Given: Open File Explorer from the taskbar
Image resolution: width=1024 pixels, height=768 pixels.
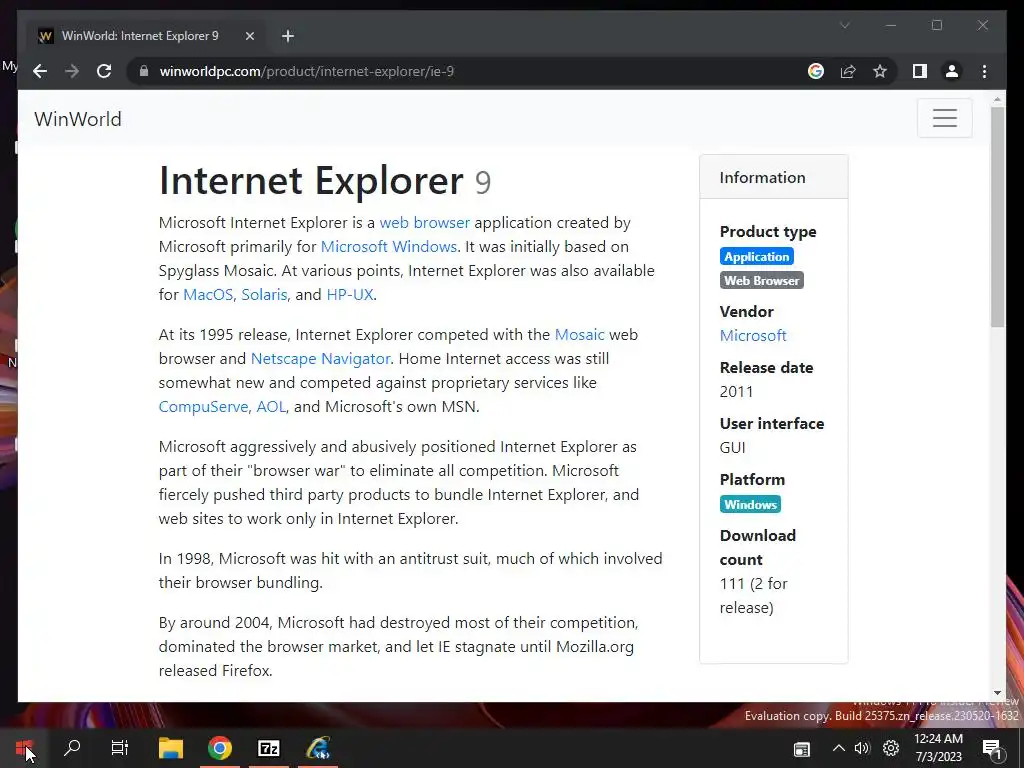Looking at the screenshot, I should coord(171,748).
